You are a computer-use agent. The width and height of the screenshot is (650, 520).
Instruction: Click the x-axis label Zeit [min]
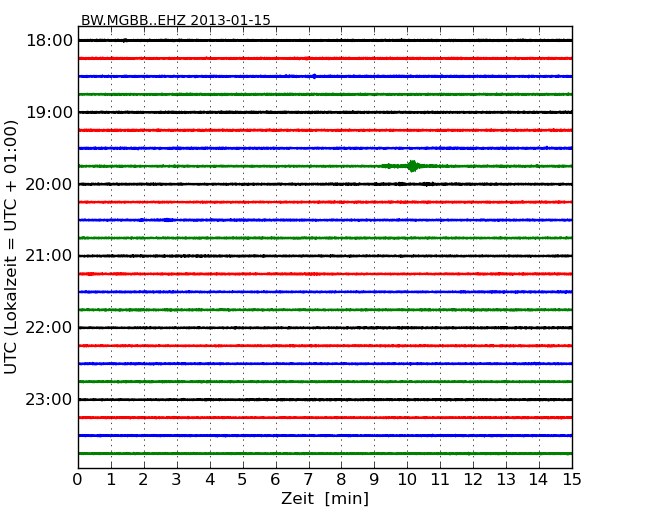(x=325, y=498)
